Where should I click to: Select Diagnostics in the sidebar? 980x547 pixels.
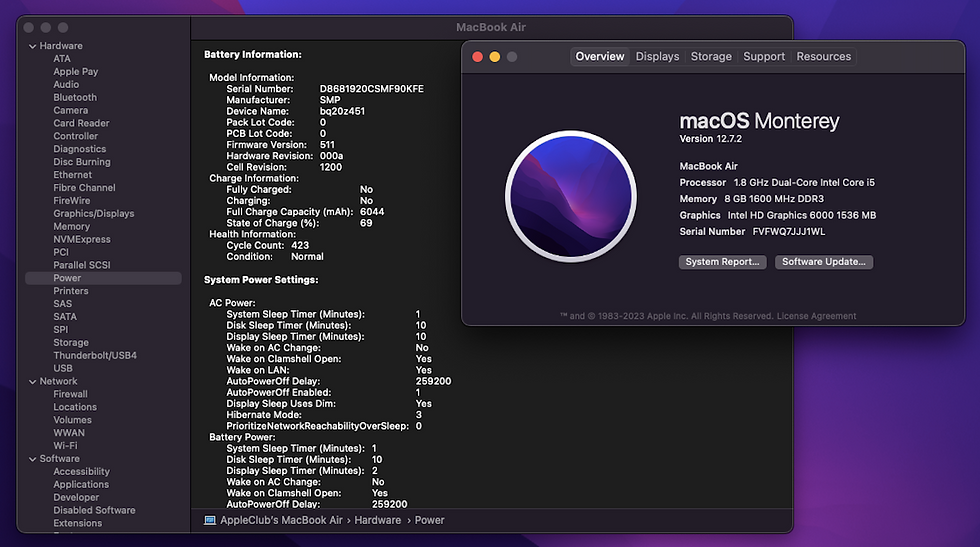[x=79, y=149]
